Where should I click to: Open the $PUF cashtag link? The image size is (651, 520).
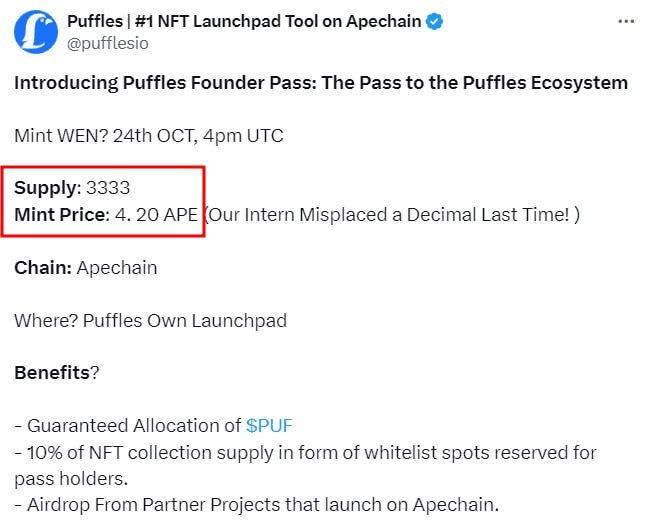[x=269, y=426]
